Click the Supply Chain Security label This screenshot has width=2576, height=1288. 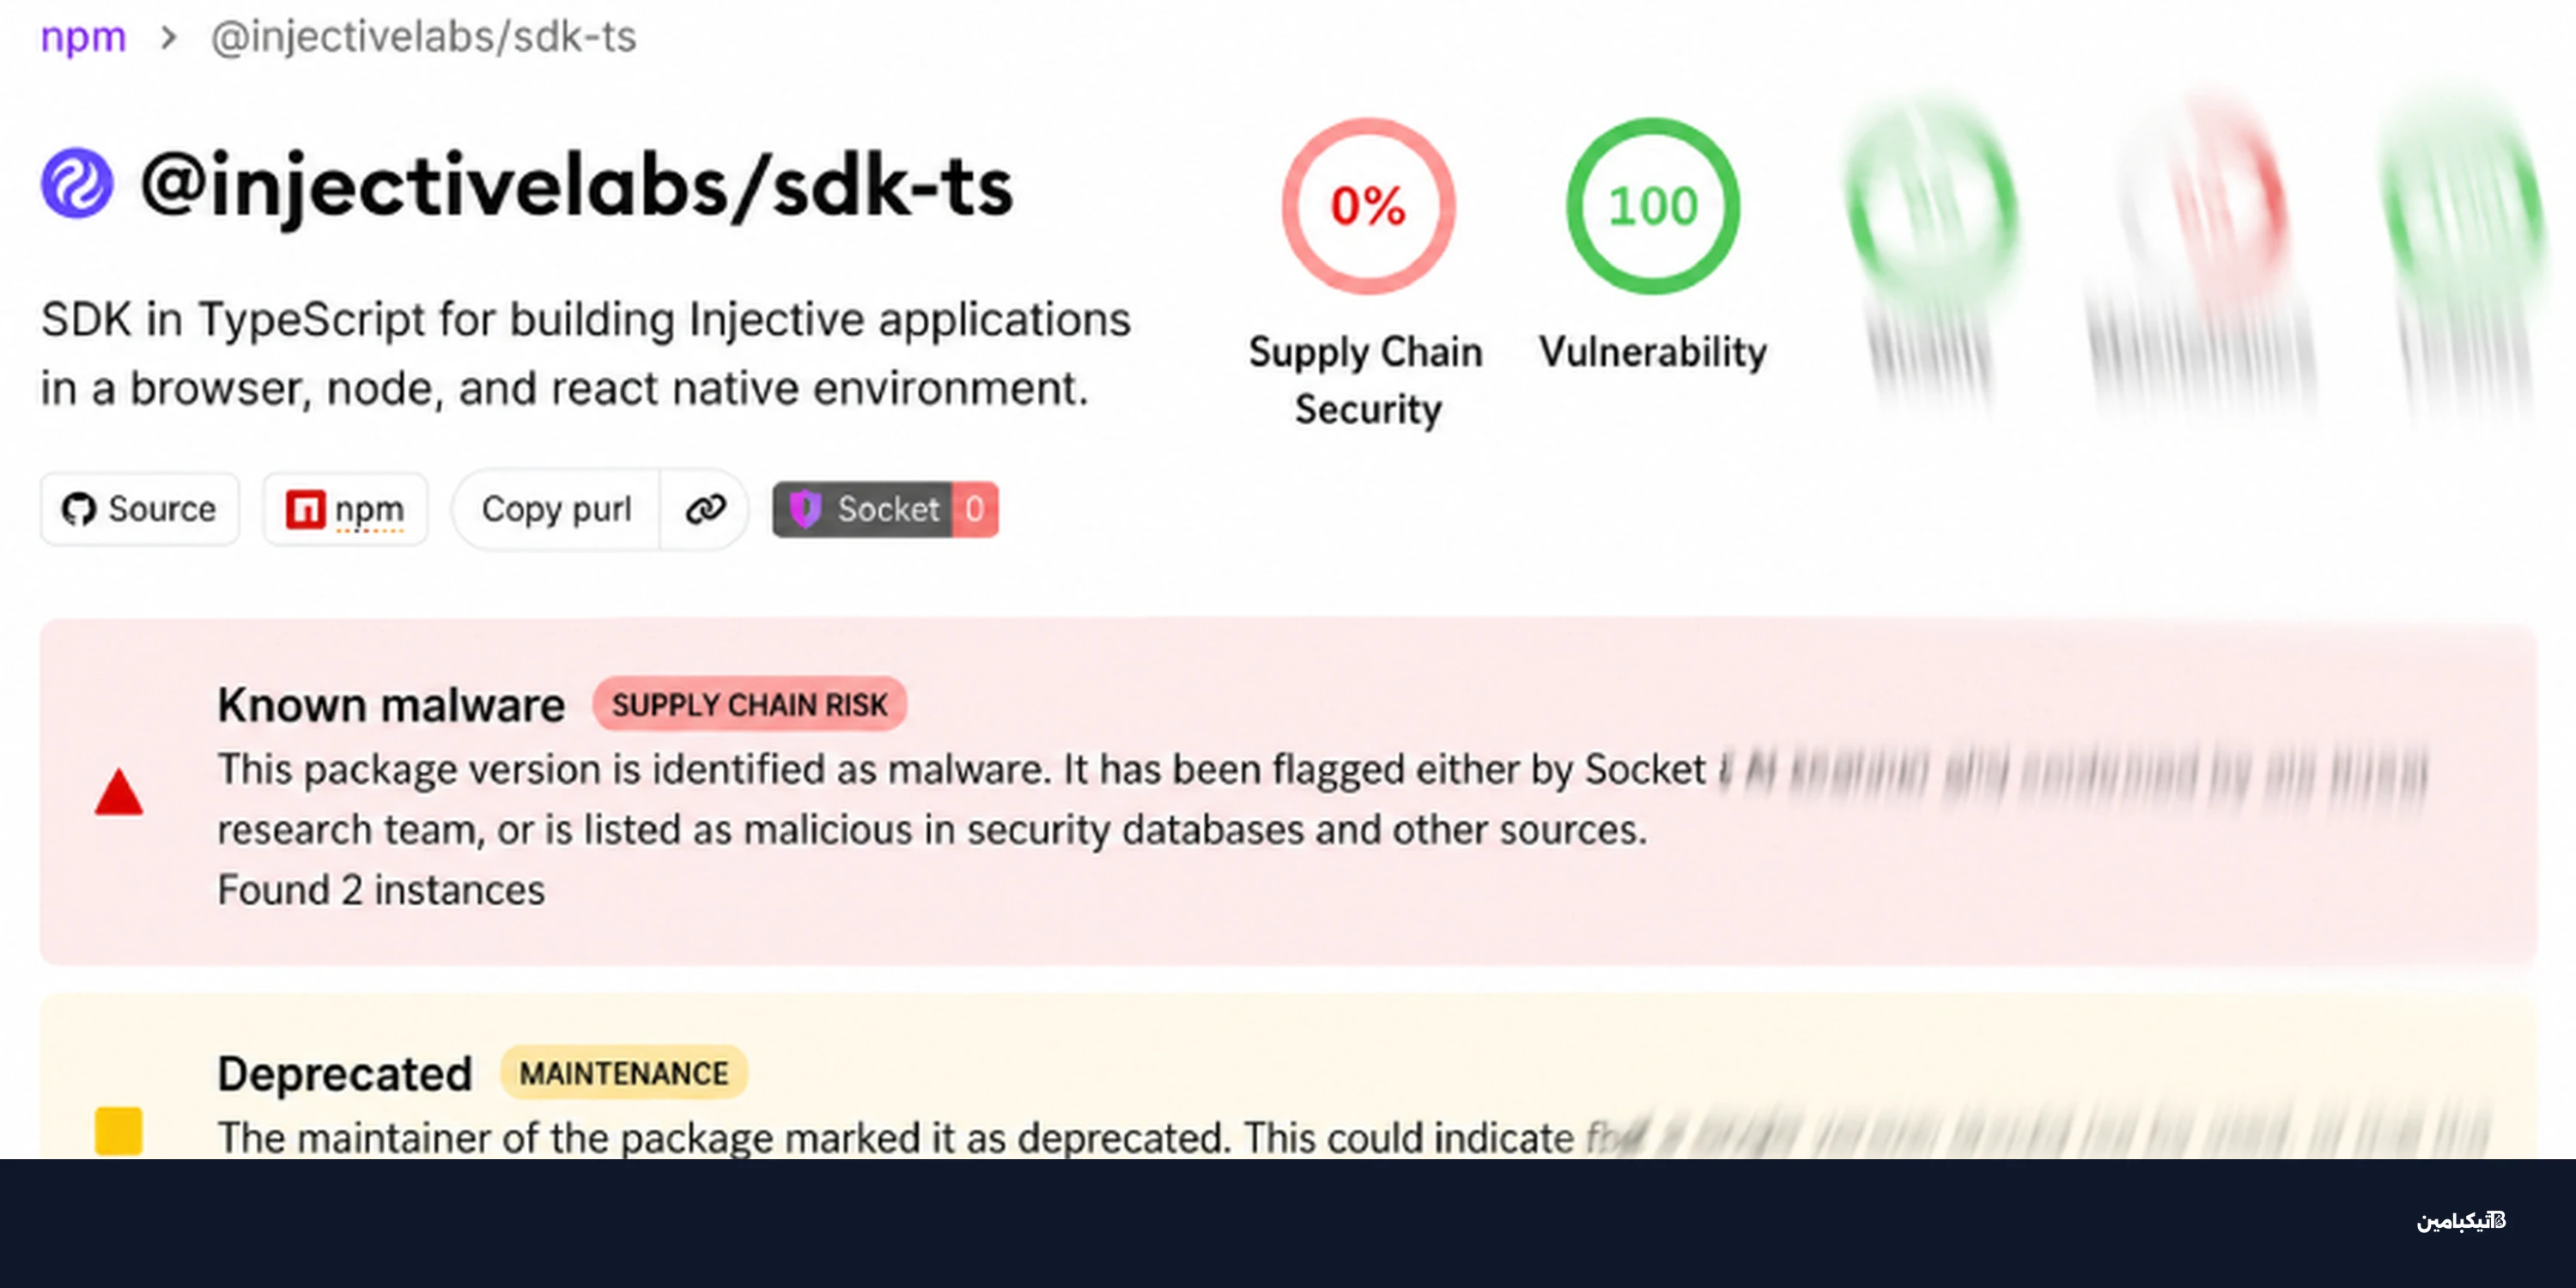click(x=1366, y=380)
